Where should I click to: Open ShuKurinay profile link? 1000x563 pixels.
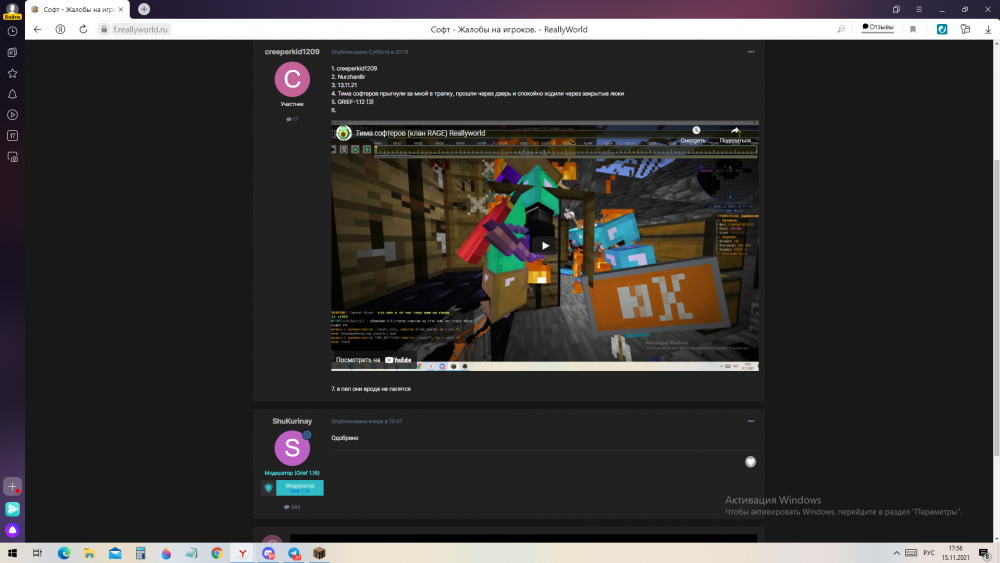pos(292,421)
